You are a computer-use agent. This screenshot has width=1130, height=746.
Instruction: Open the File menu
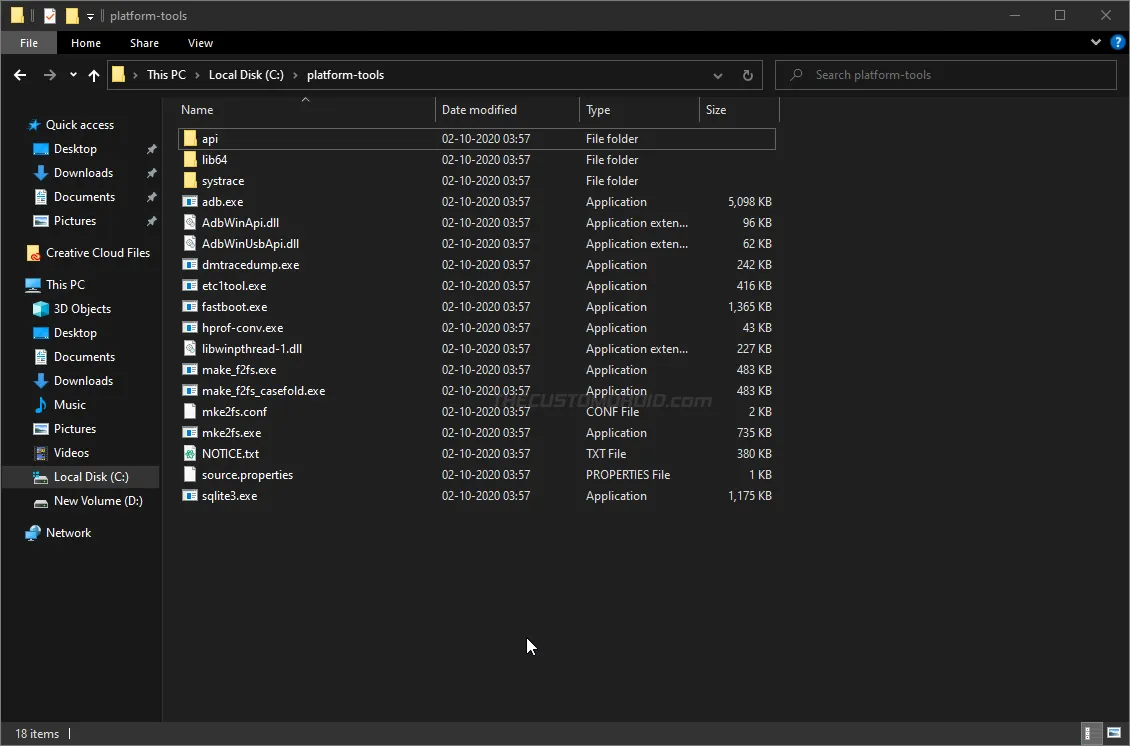click(x=28, y=43)
